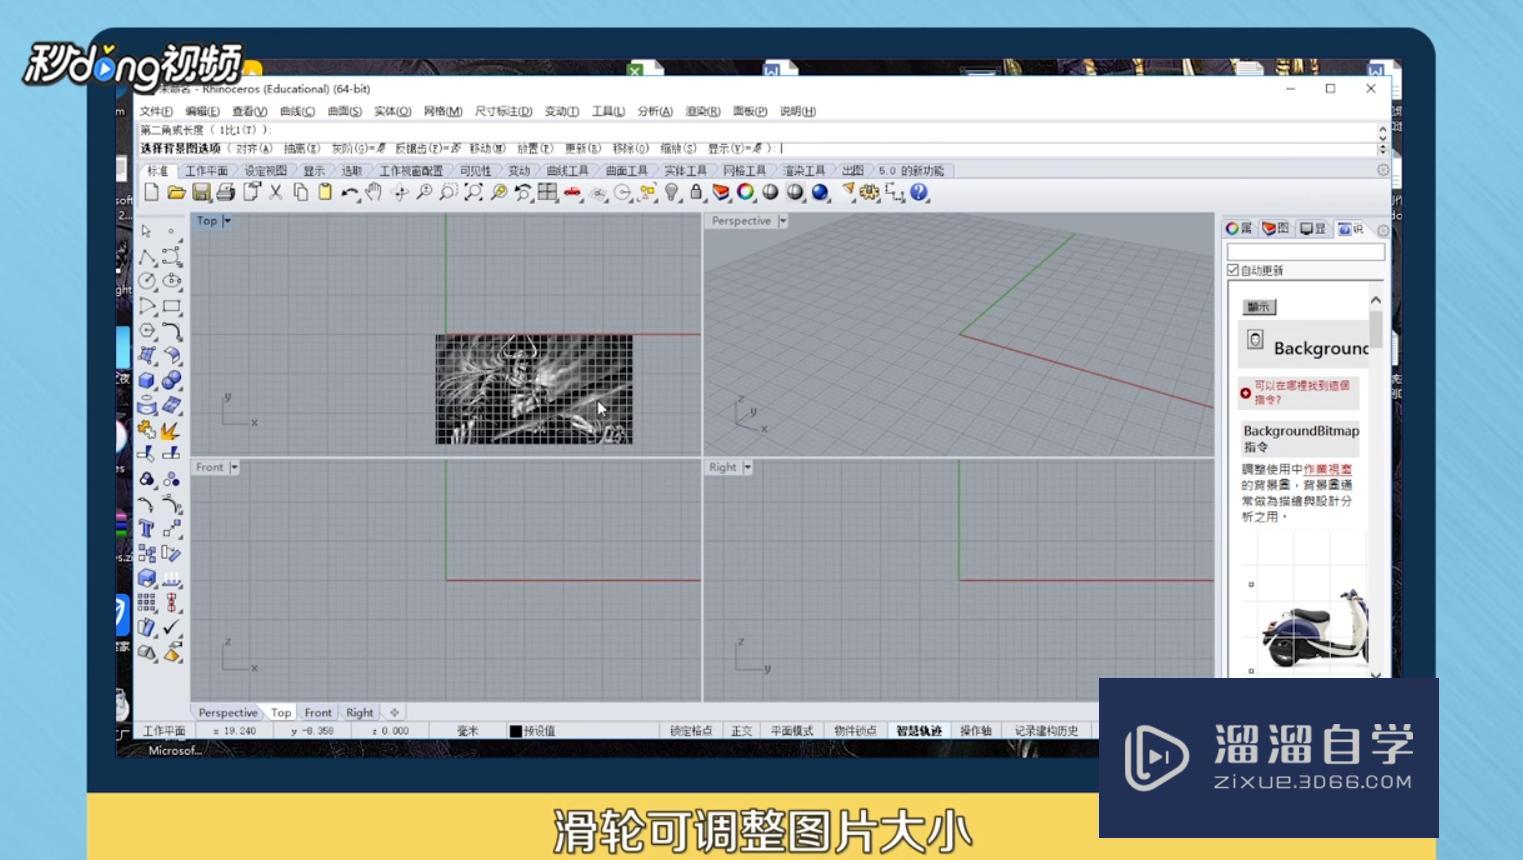Click the Zoom Extents icon

point(474,192)
